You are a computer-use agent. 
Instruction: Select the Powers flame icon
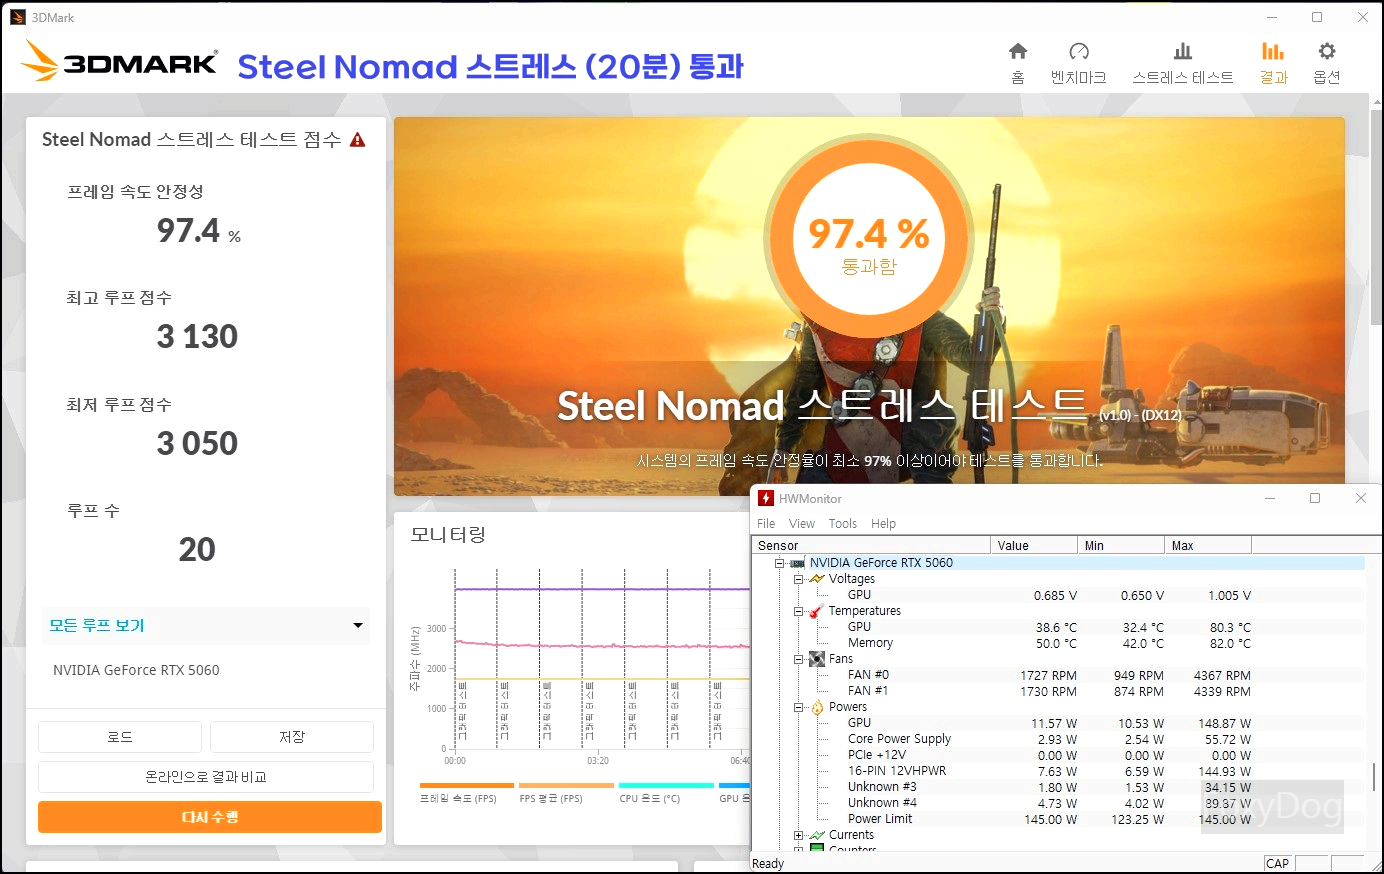click(817, 707)
